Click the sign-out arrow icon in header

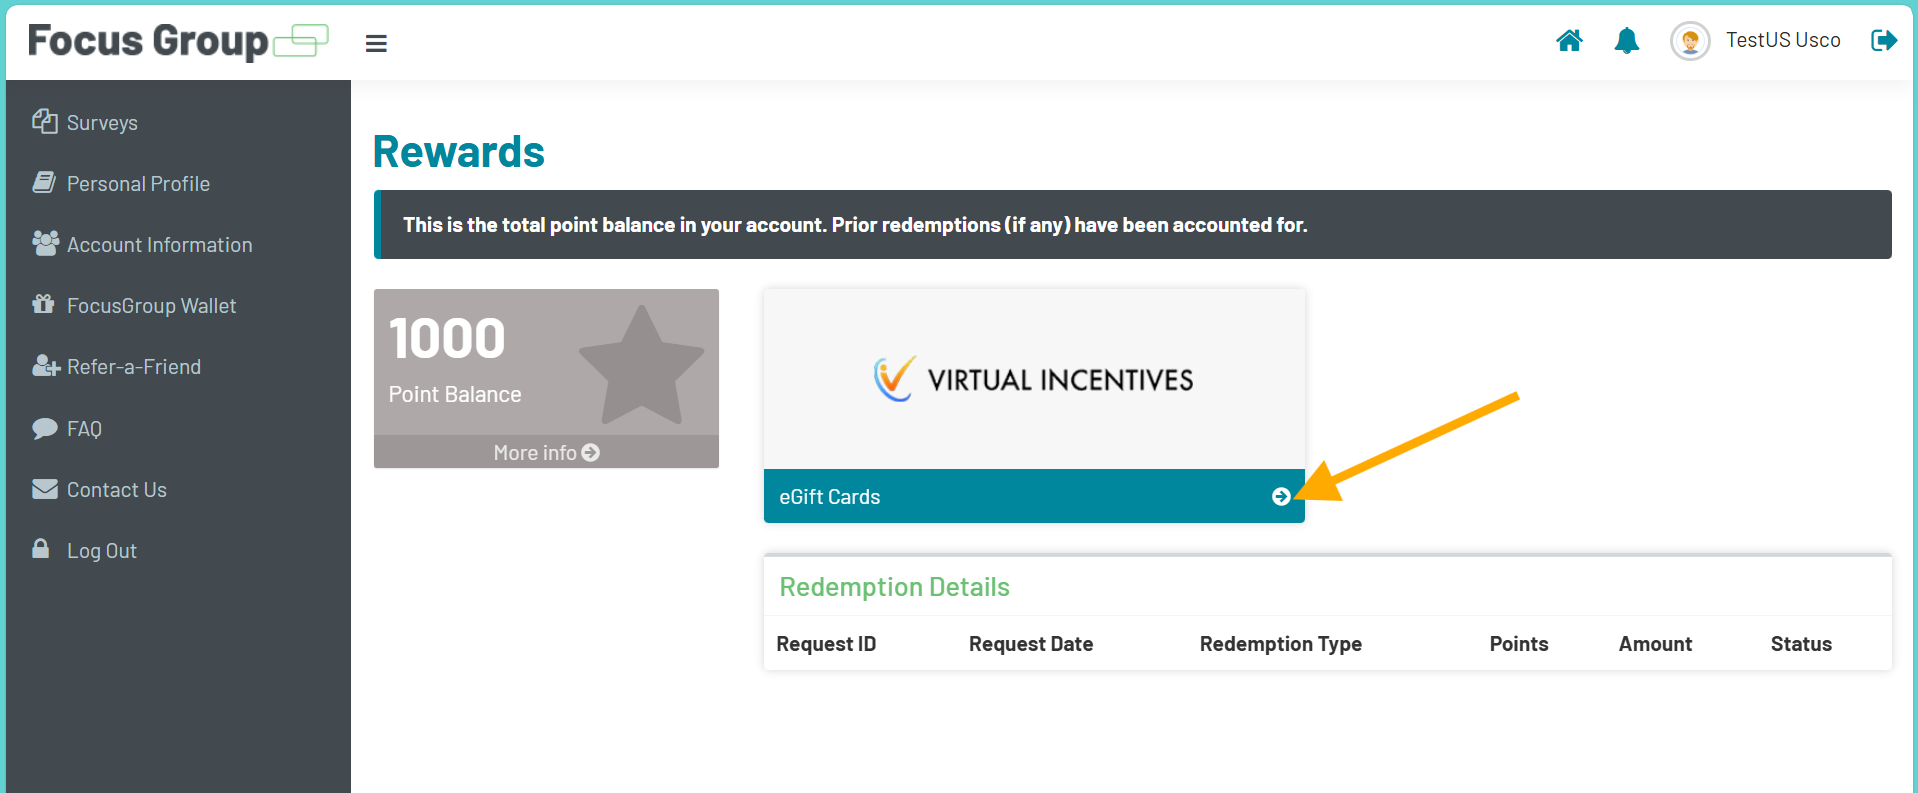[1884, 40]
